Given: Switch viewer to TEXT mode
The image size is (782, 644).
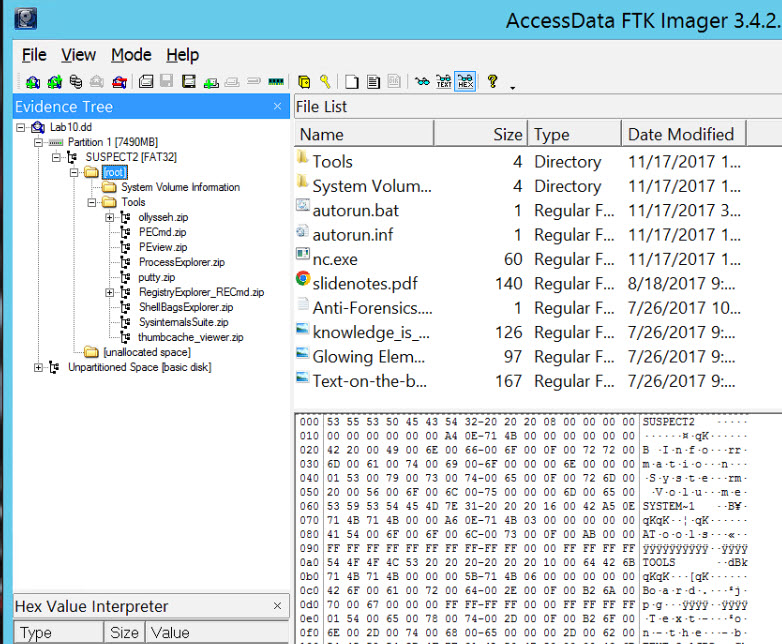Looking at the screenshot, I should tap(444, 82).
